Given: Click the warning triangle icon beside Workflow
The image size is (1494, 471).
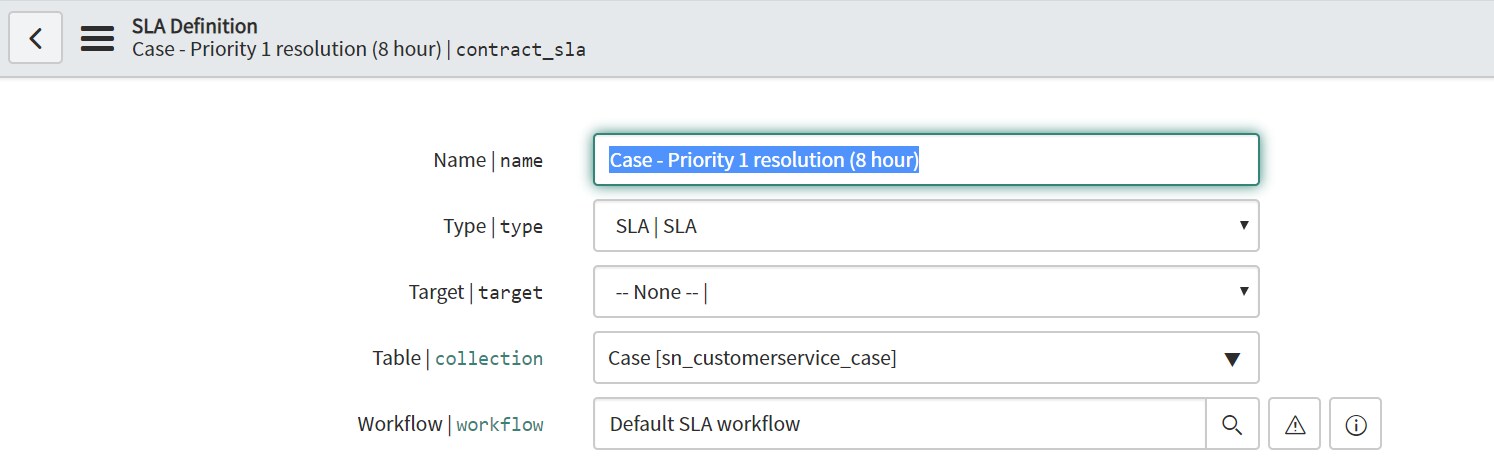Looking at the screenshot, I should click(1295, 424).
